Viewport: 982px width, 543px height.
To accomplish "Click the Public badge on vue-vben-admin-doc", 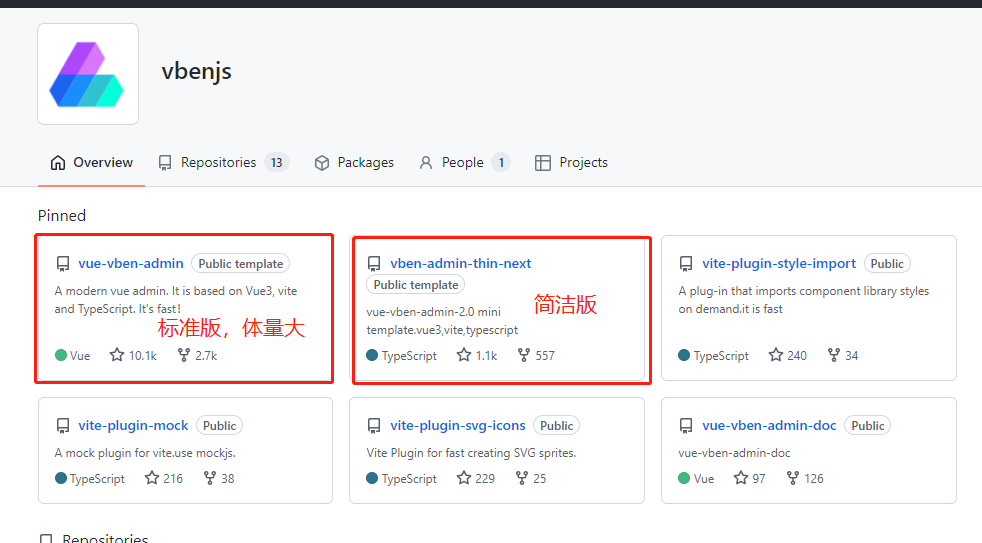I will [x=867, y=426].
